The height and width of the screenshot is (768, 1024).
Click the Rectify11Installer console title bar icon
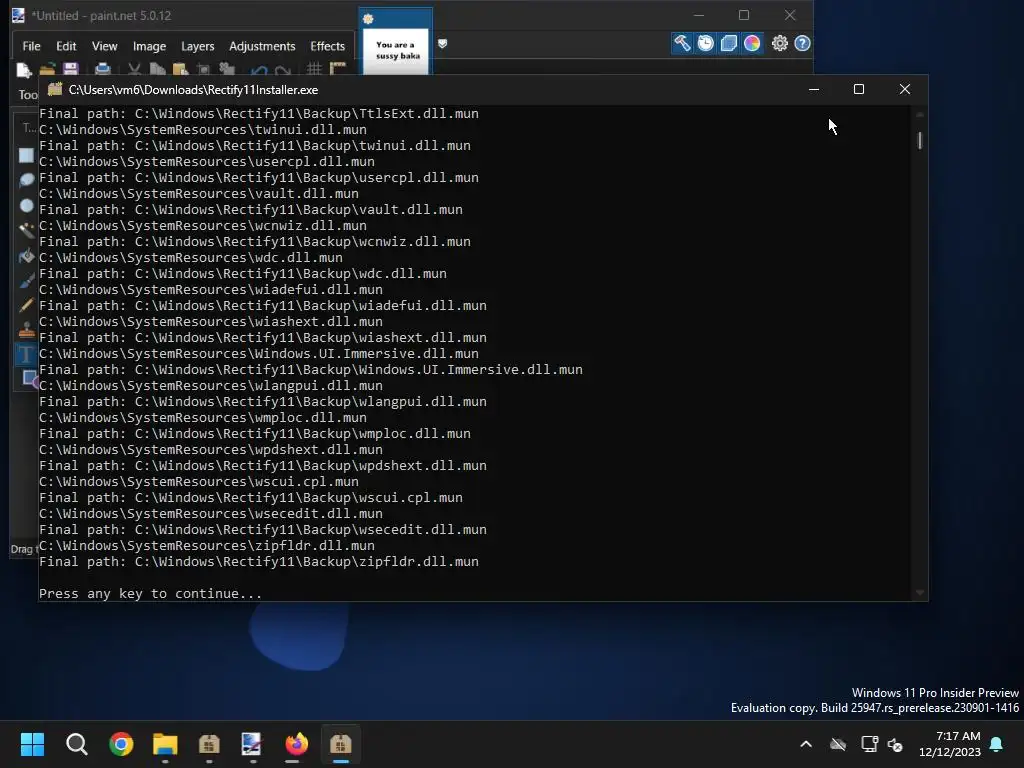(55, 89)
